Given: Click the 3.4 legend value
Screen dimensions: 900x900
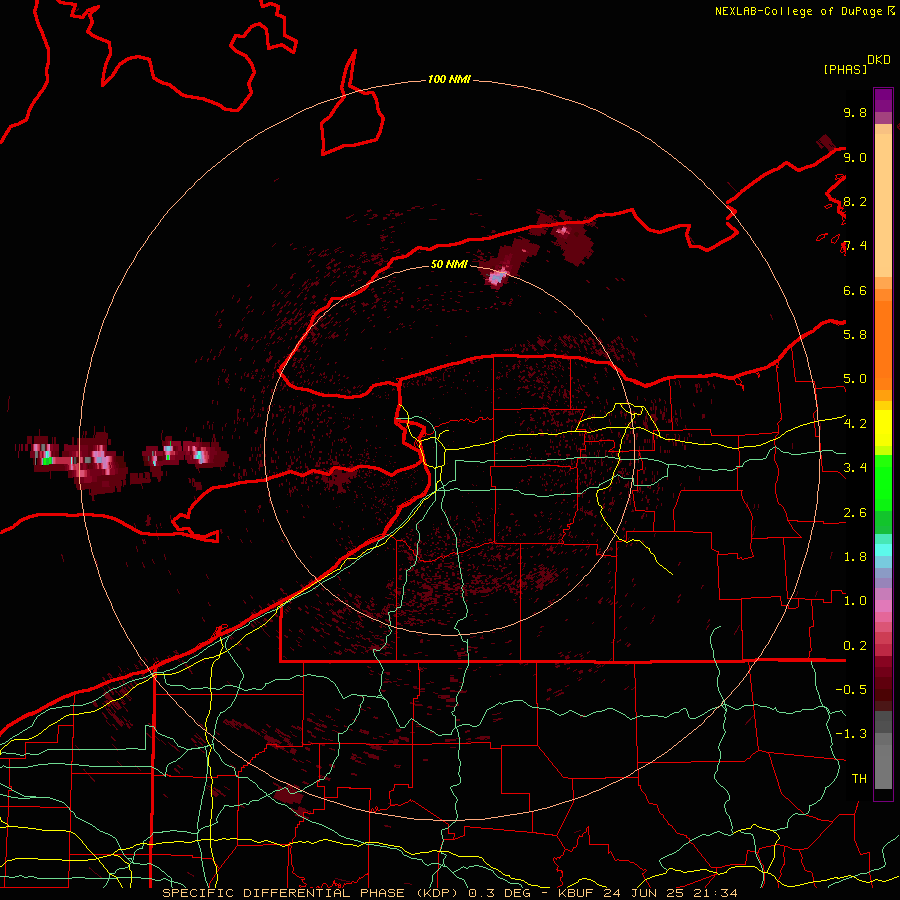Looking at the screenshot, I should point(855,467).
